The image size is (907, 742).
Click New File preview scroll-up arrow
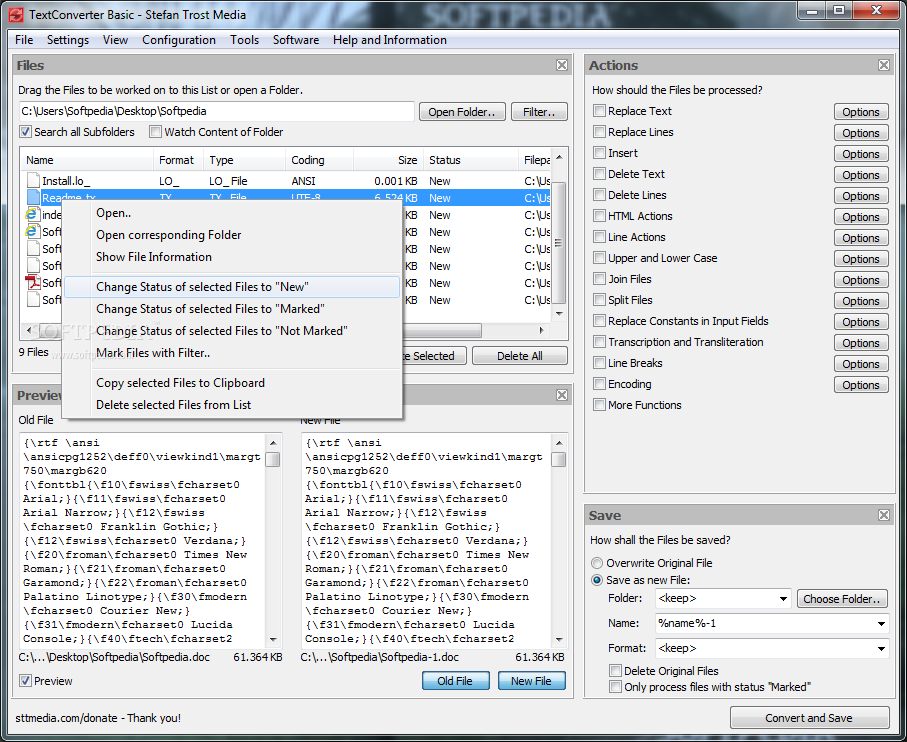coord(559,443)
